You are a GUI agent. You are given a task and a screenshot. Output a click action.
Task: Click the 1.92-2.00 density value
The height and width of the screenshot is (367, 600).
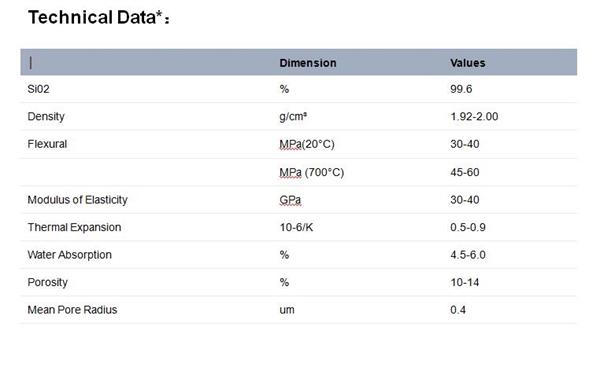point(474,116)
